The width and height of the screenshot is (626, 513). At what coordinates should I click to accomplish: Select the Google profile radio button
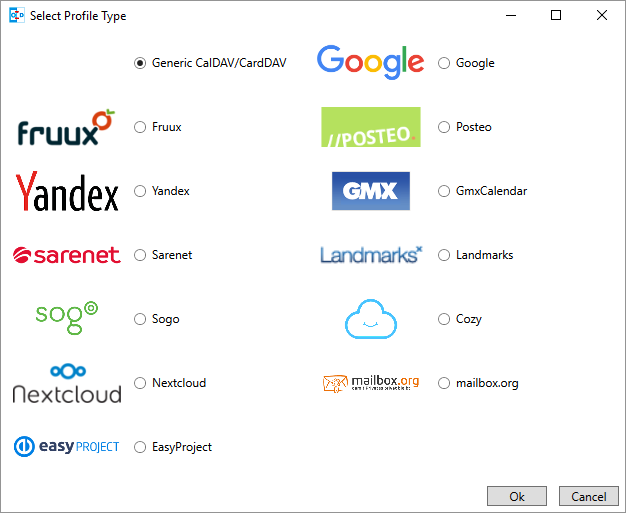(x=444, y=63)
